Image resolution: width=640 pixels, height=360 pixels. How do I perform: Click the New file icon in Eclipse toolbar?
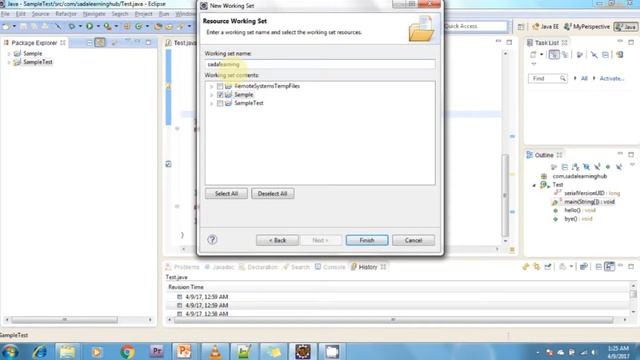pos(6,26)
